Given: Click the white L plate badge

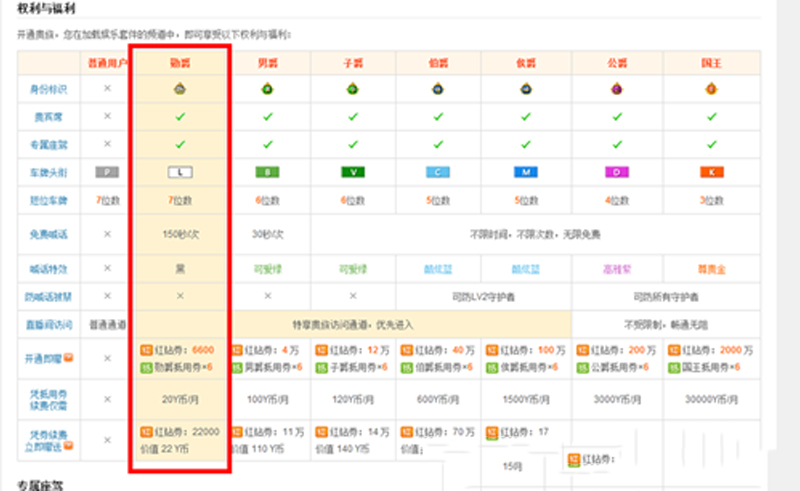Looking at the screenshot, I should point(180,173).
